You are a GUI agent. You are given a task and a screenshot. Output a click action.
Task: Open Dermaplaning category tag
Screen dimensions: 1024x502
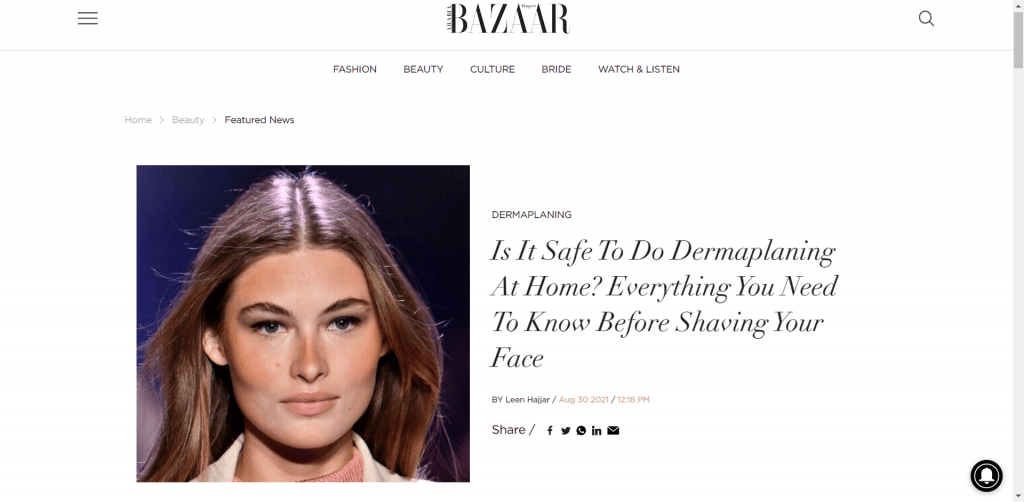[x=532, y=215]
